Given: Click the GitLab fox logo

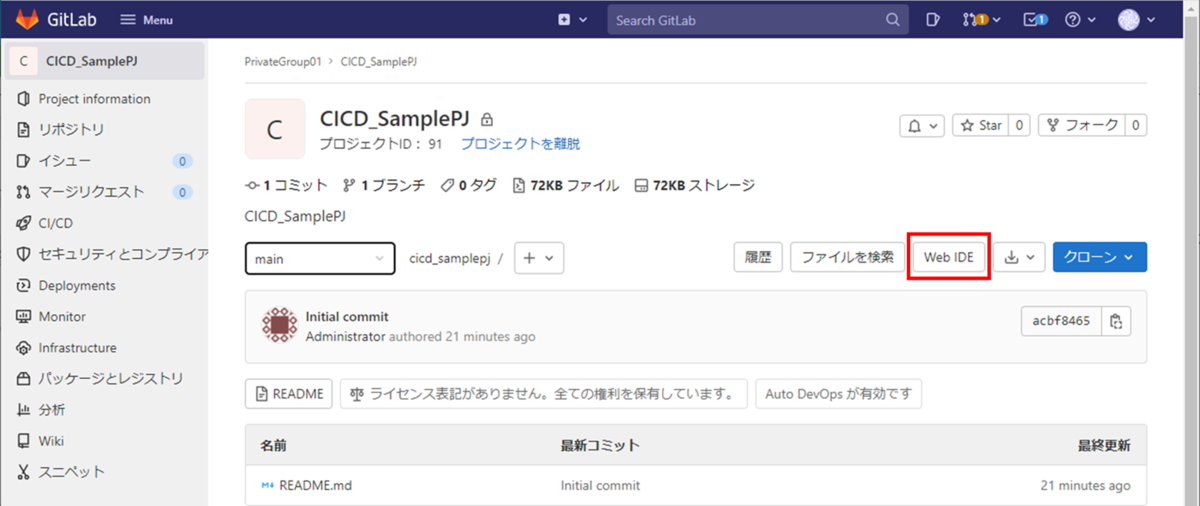Looking at the screenshot, I should click(x=29, y=19).
